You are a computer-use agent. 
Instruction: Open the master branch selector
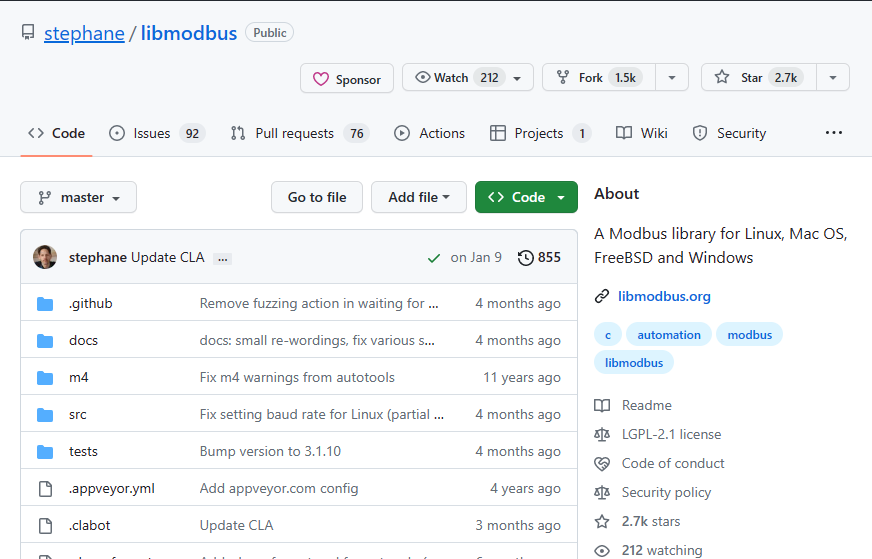pos(78,197)
